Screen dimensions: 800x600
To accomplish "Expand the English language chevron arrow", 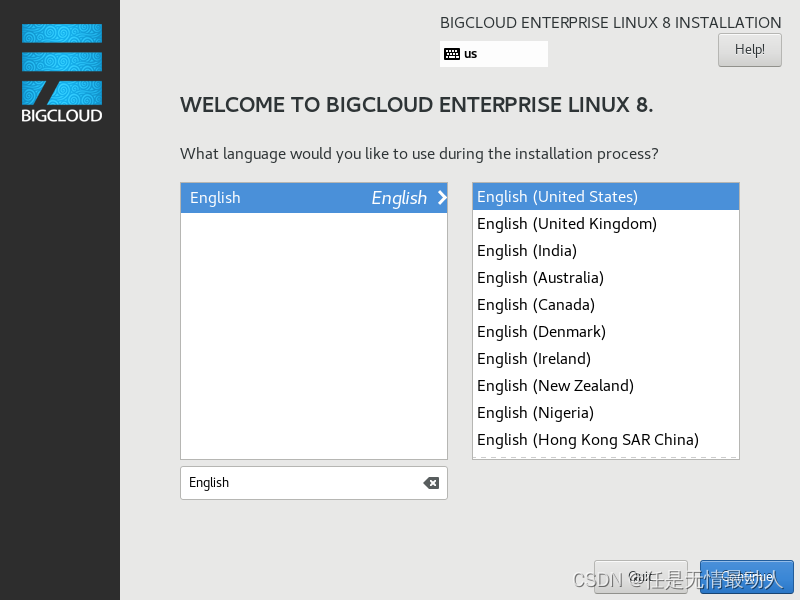I will 442,198.
